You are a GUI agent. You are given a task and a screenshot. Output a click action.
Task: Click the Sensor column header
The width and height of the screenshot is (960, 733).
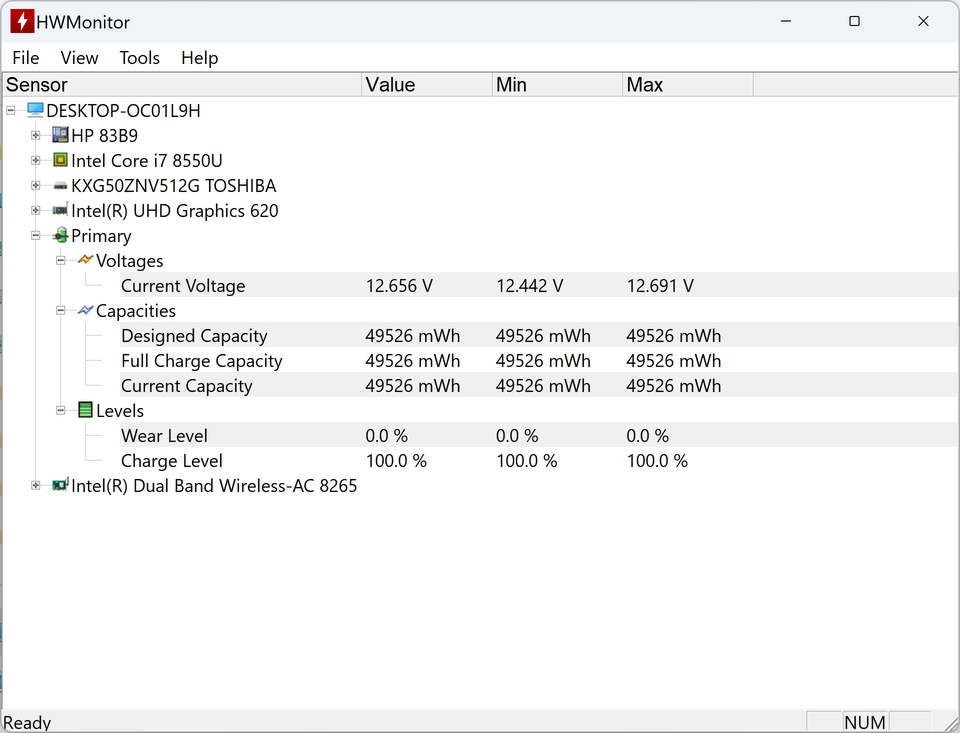coord(180,85)
